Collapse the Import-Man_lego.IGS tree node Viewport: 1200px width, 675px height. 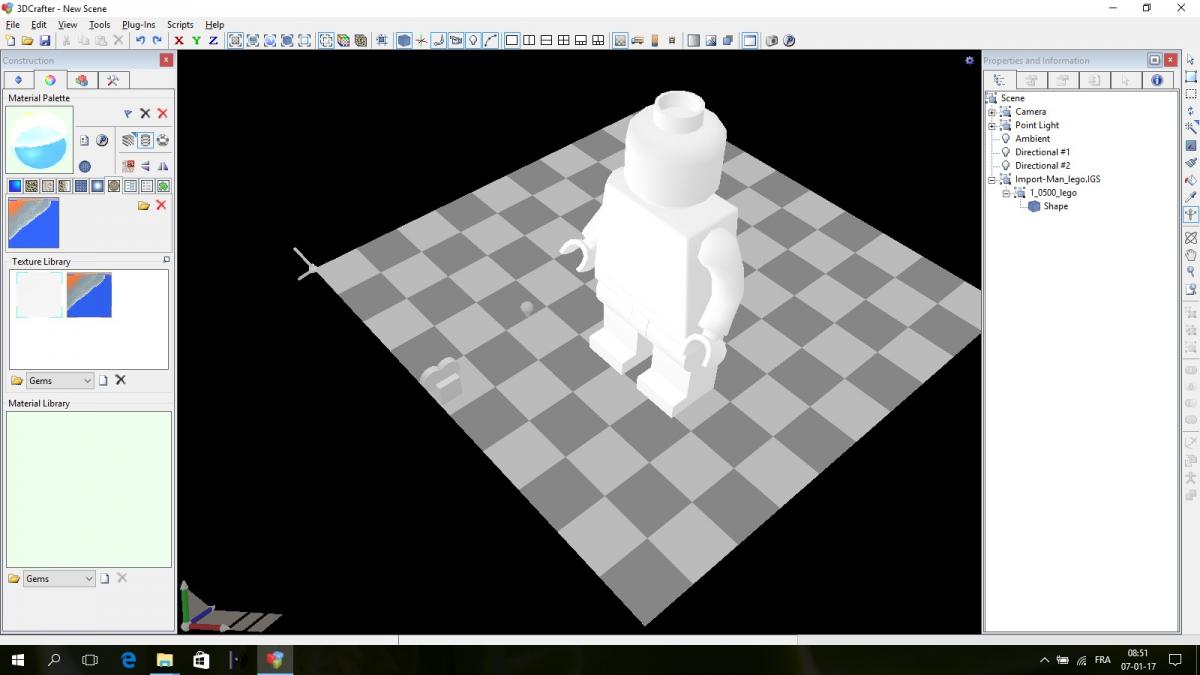click(x=992, y=180)
